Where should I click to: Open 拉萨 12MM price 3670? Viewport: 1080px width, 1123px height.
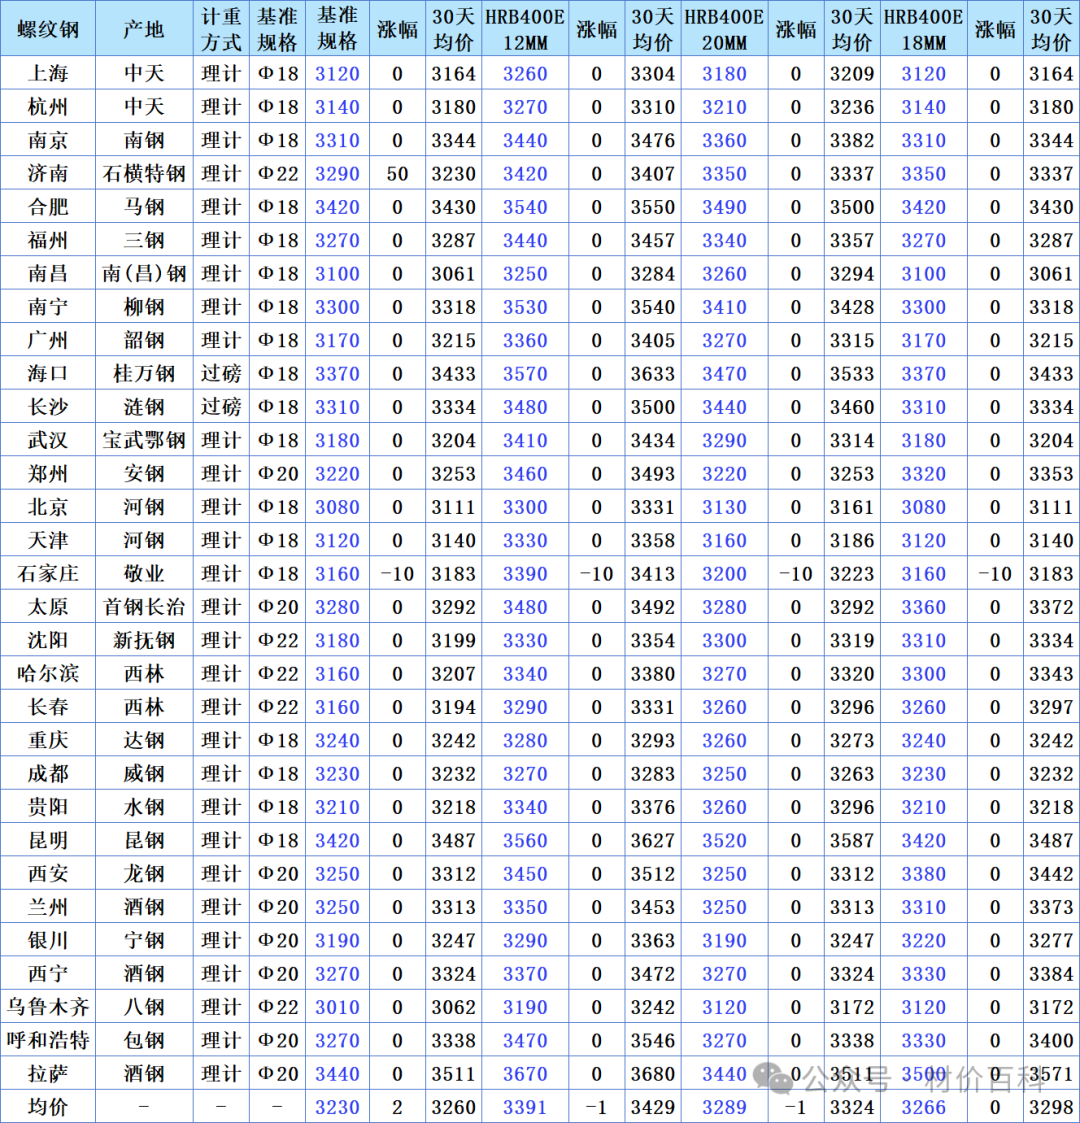[x=525, y=1074]
